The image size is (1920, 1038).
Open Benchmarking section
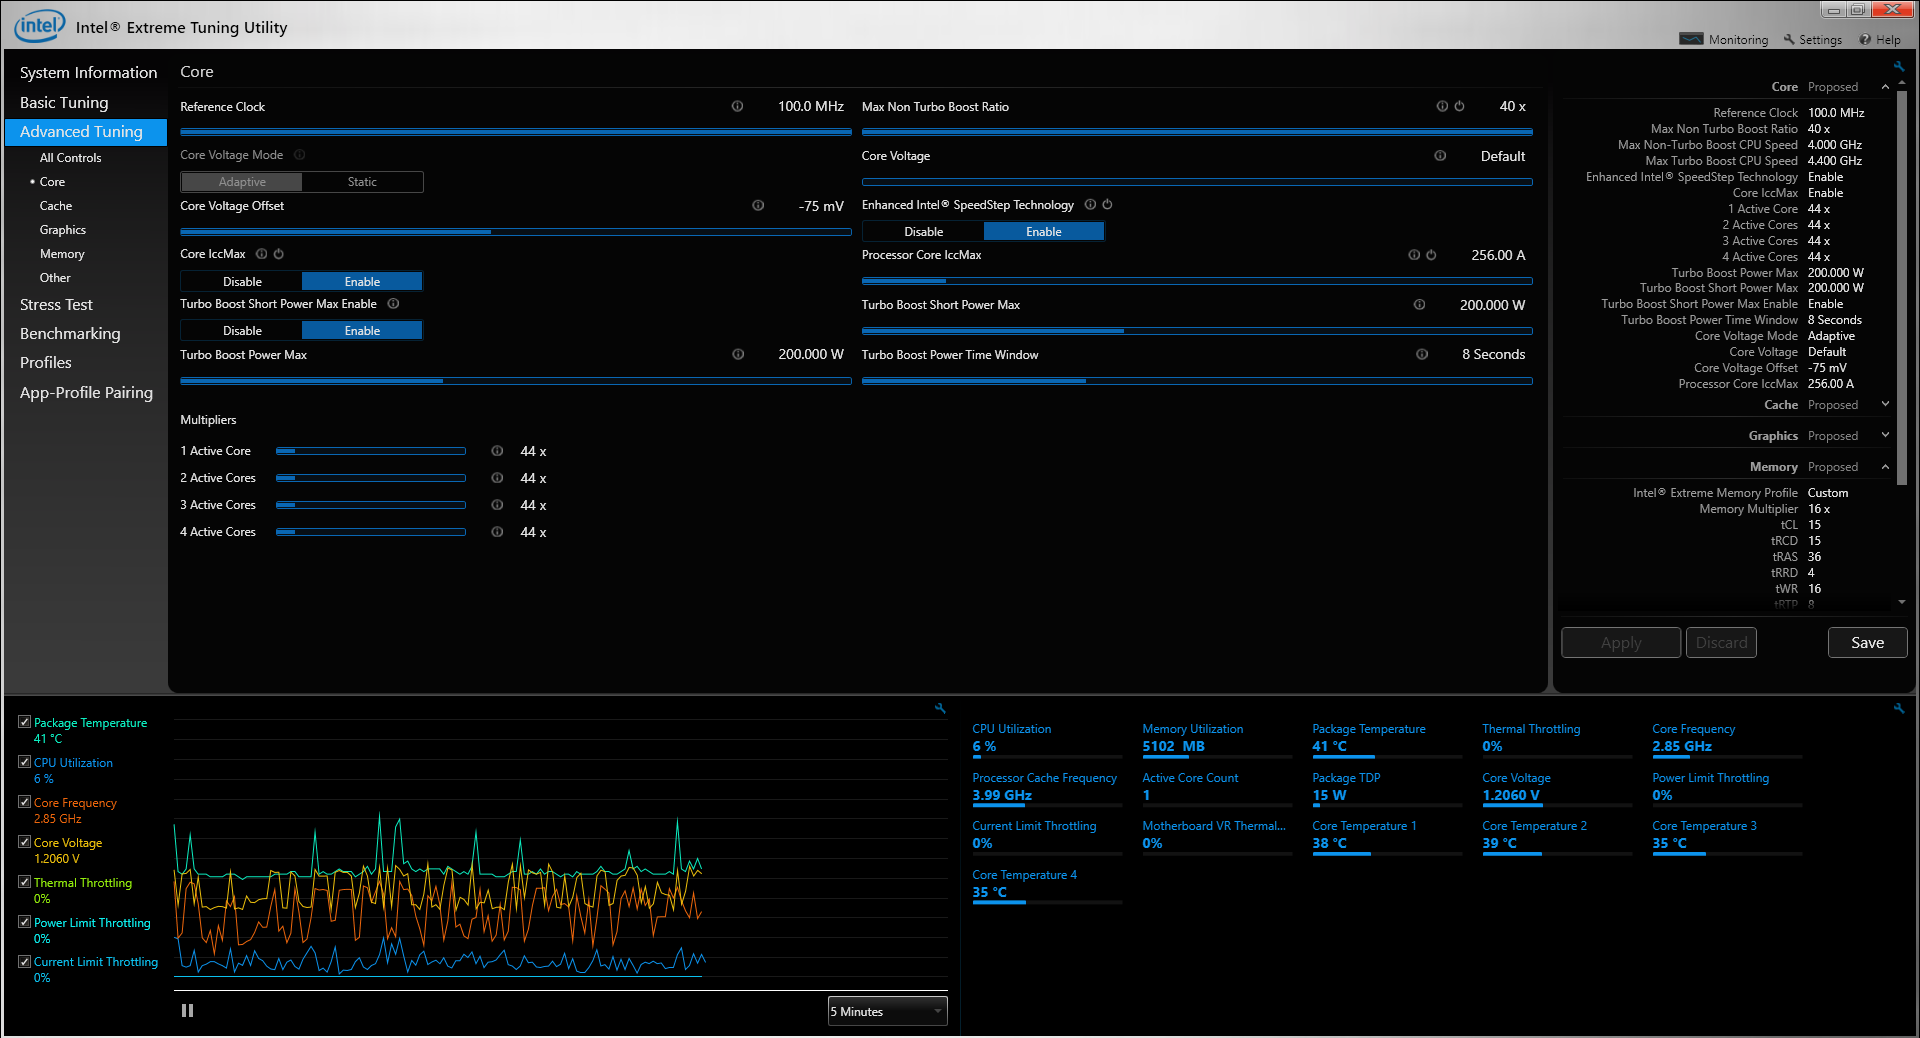tap(70, 333)
